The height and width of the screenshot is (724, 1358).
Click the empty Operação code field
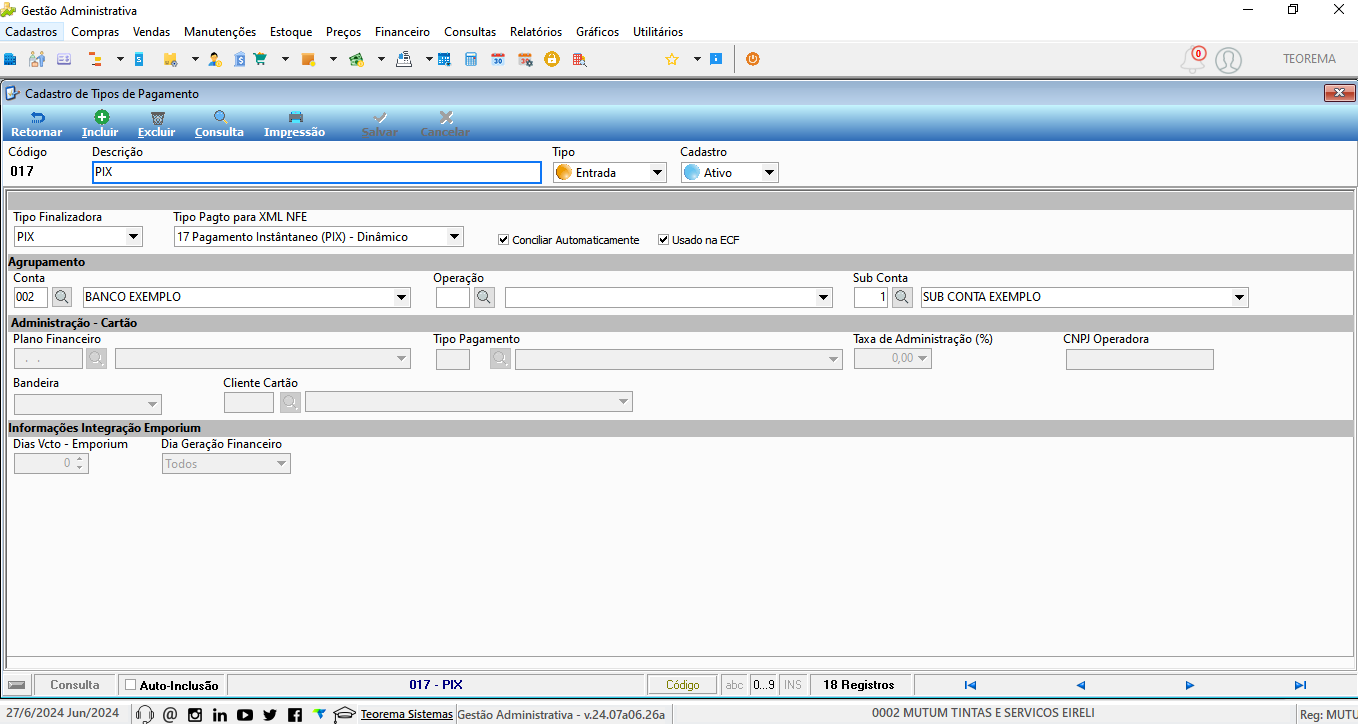tap(453, 297)
